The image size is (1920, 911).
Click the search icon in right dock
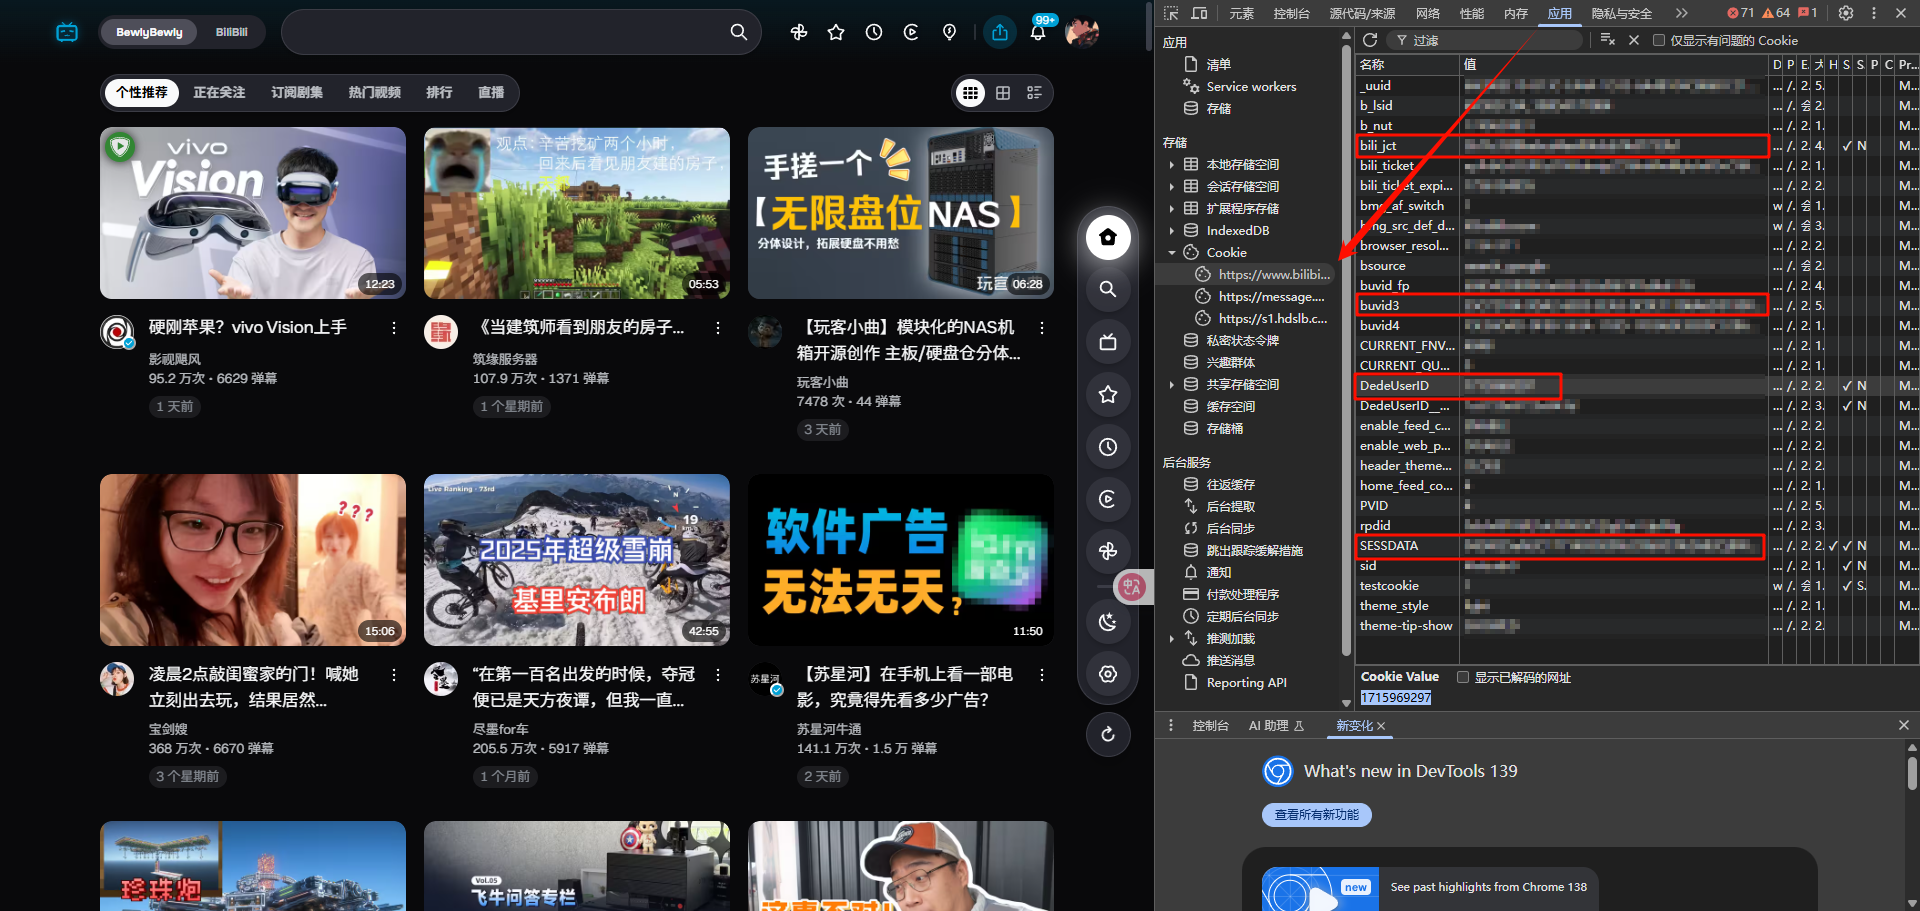point(1108,289)
